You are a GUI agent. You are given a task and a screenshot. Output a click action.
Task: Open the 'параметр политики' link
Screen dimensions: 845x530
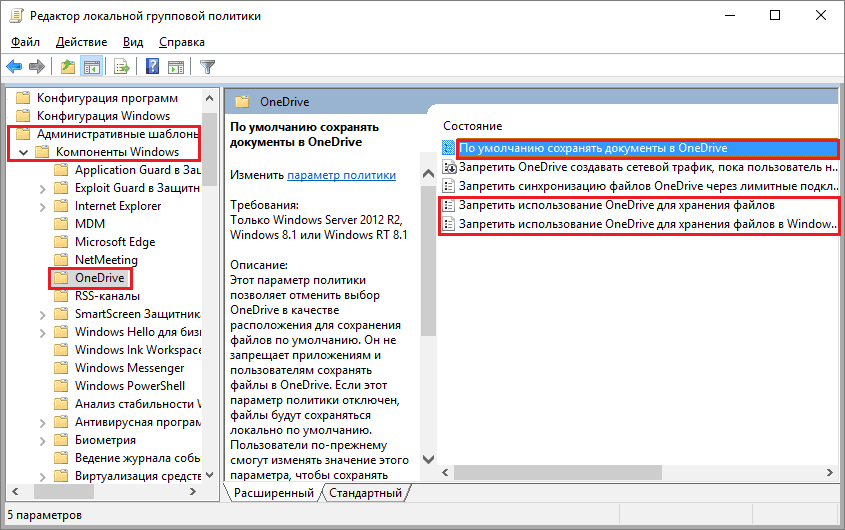342,175
